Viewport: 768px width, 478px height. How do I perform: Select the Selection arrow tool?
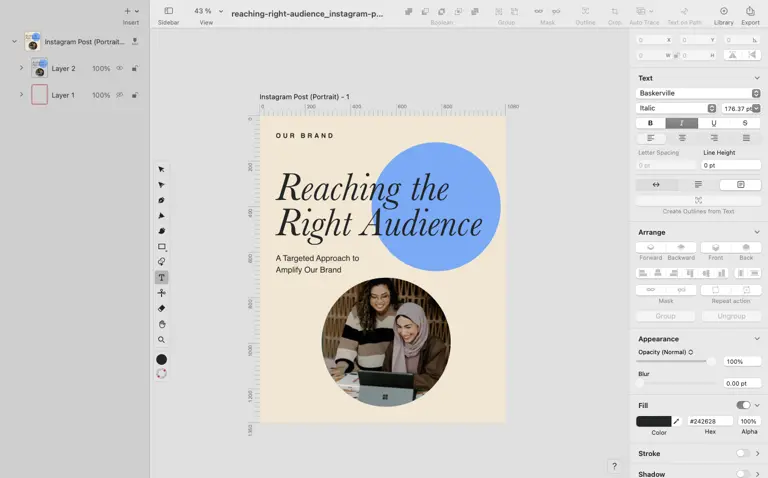pos(161,169)
